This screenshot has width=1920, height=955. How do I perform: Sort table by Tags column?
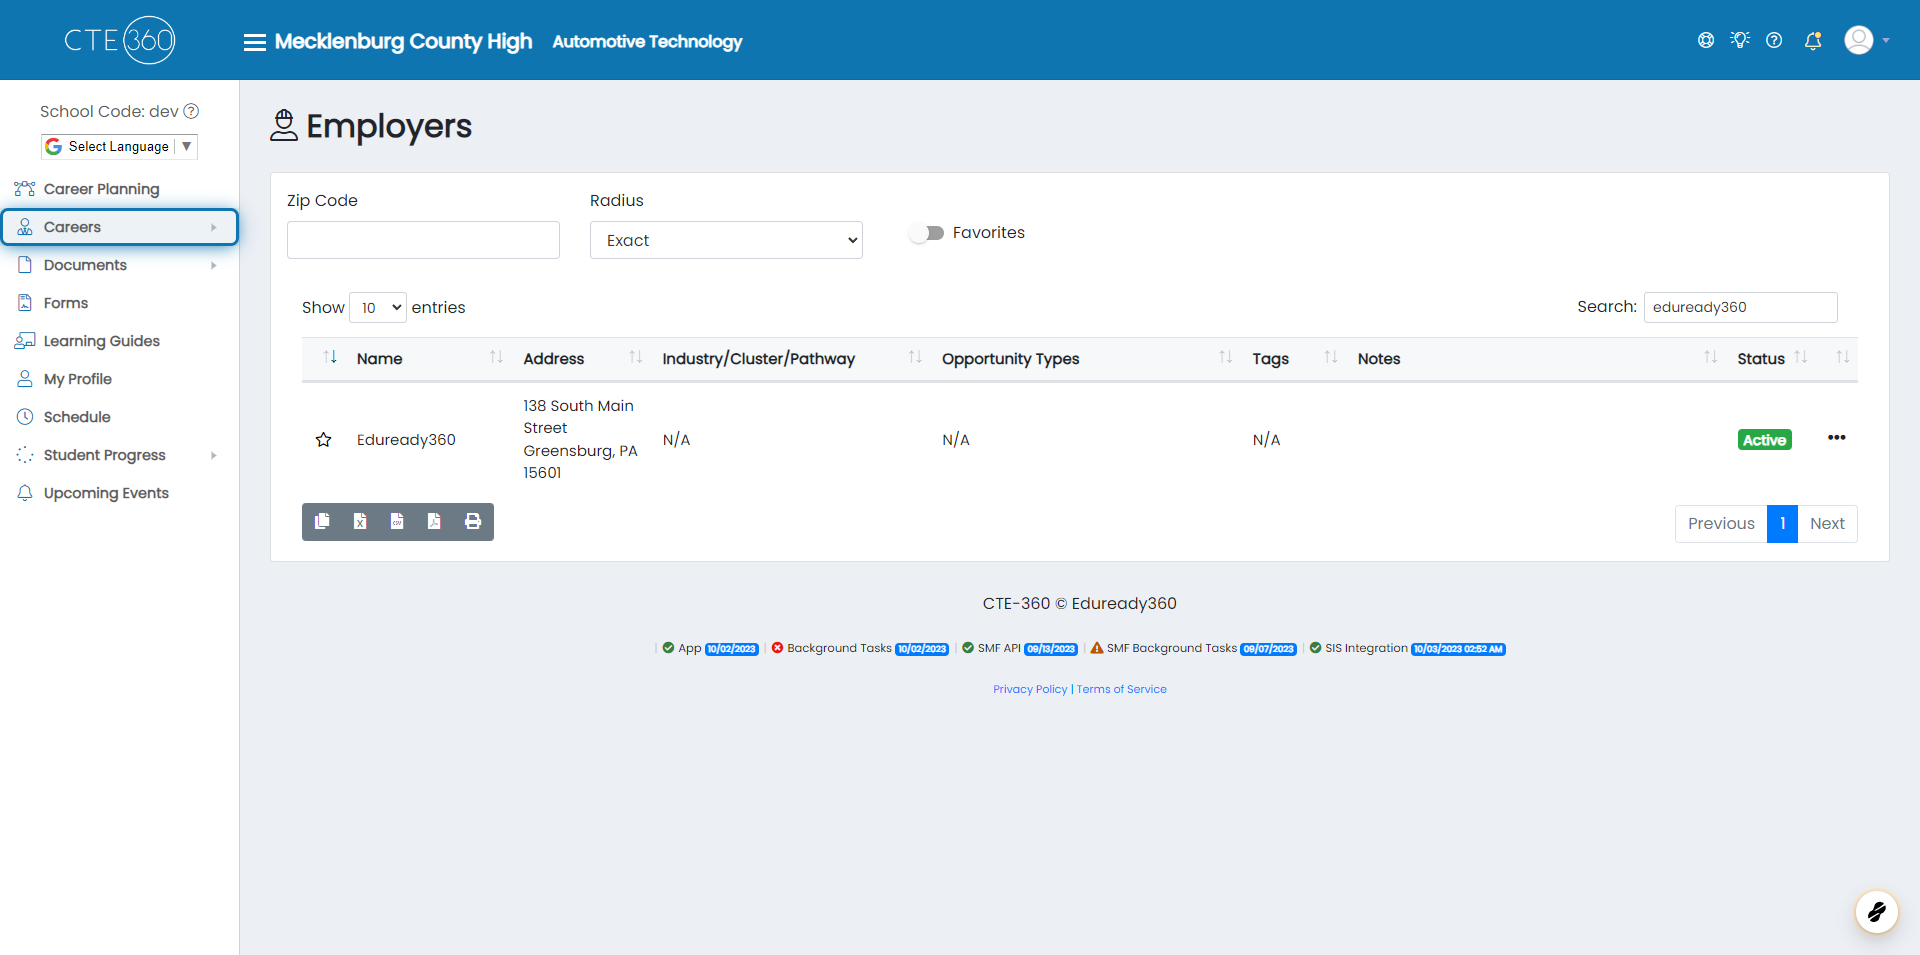pyautogui.click(x=1294, y=359)
